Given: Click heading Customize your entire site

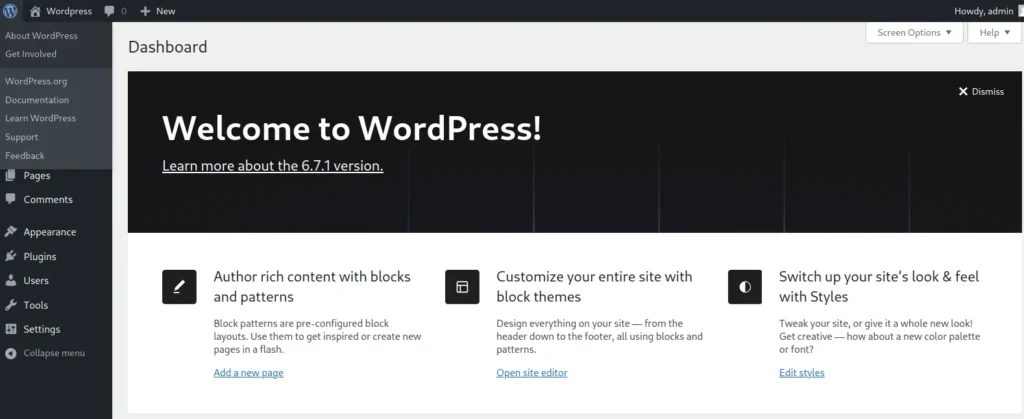Looking at the screenshot, I should [x=594, y=287].
